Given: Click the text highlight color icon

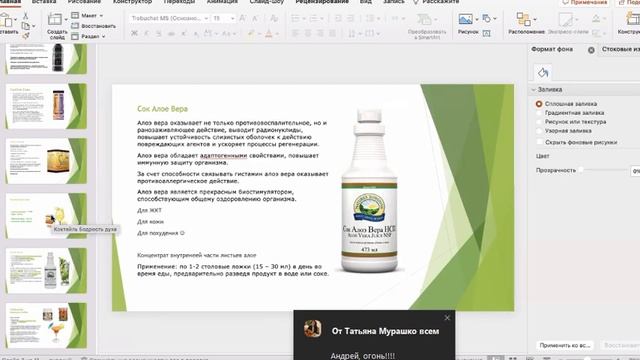Looking at the screenshot, I should (x=250, y=34).
